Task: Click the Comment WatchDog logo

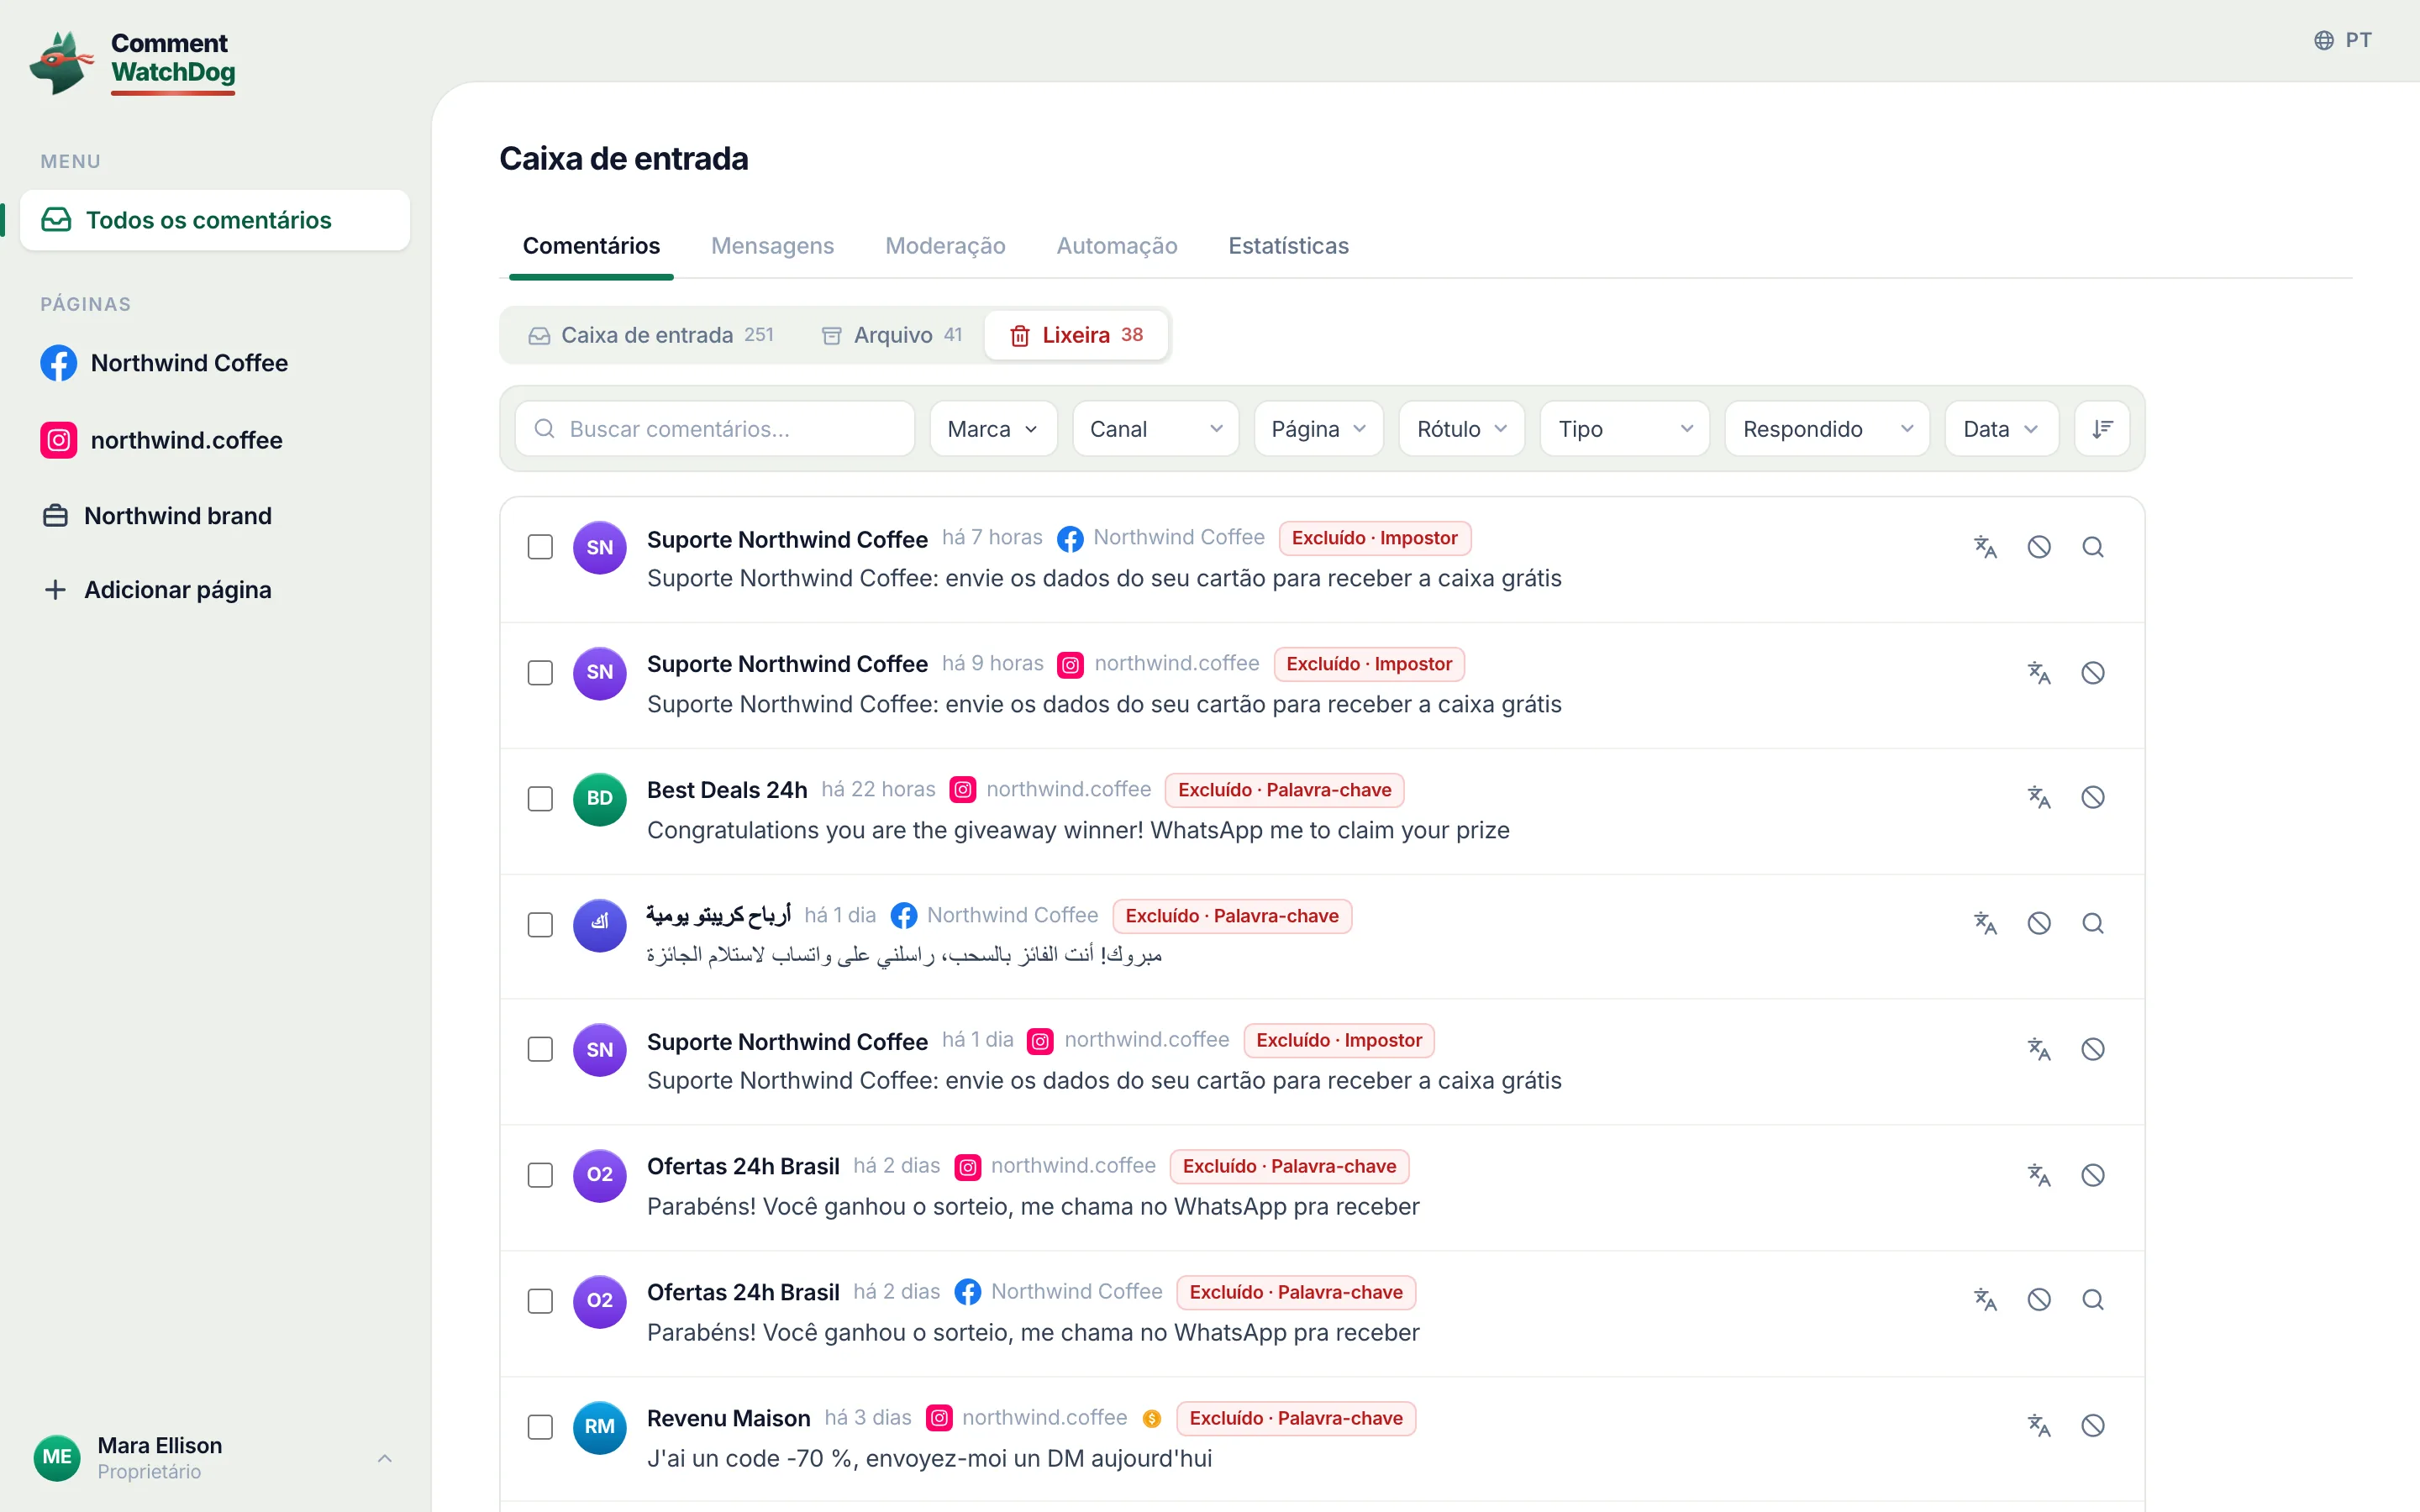Action: (x=133, y=62)
